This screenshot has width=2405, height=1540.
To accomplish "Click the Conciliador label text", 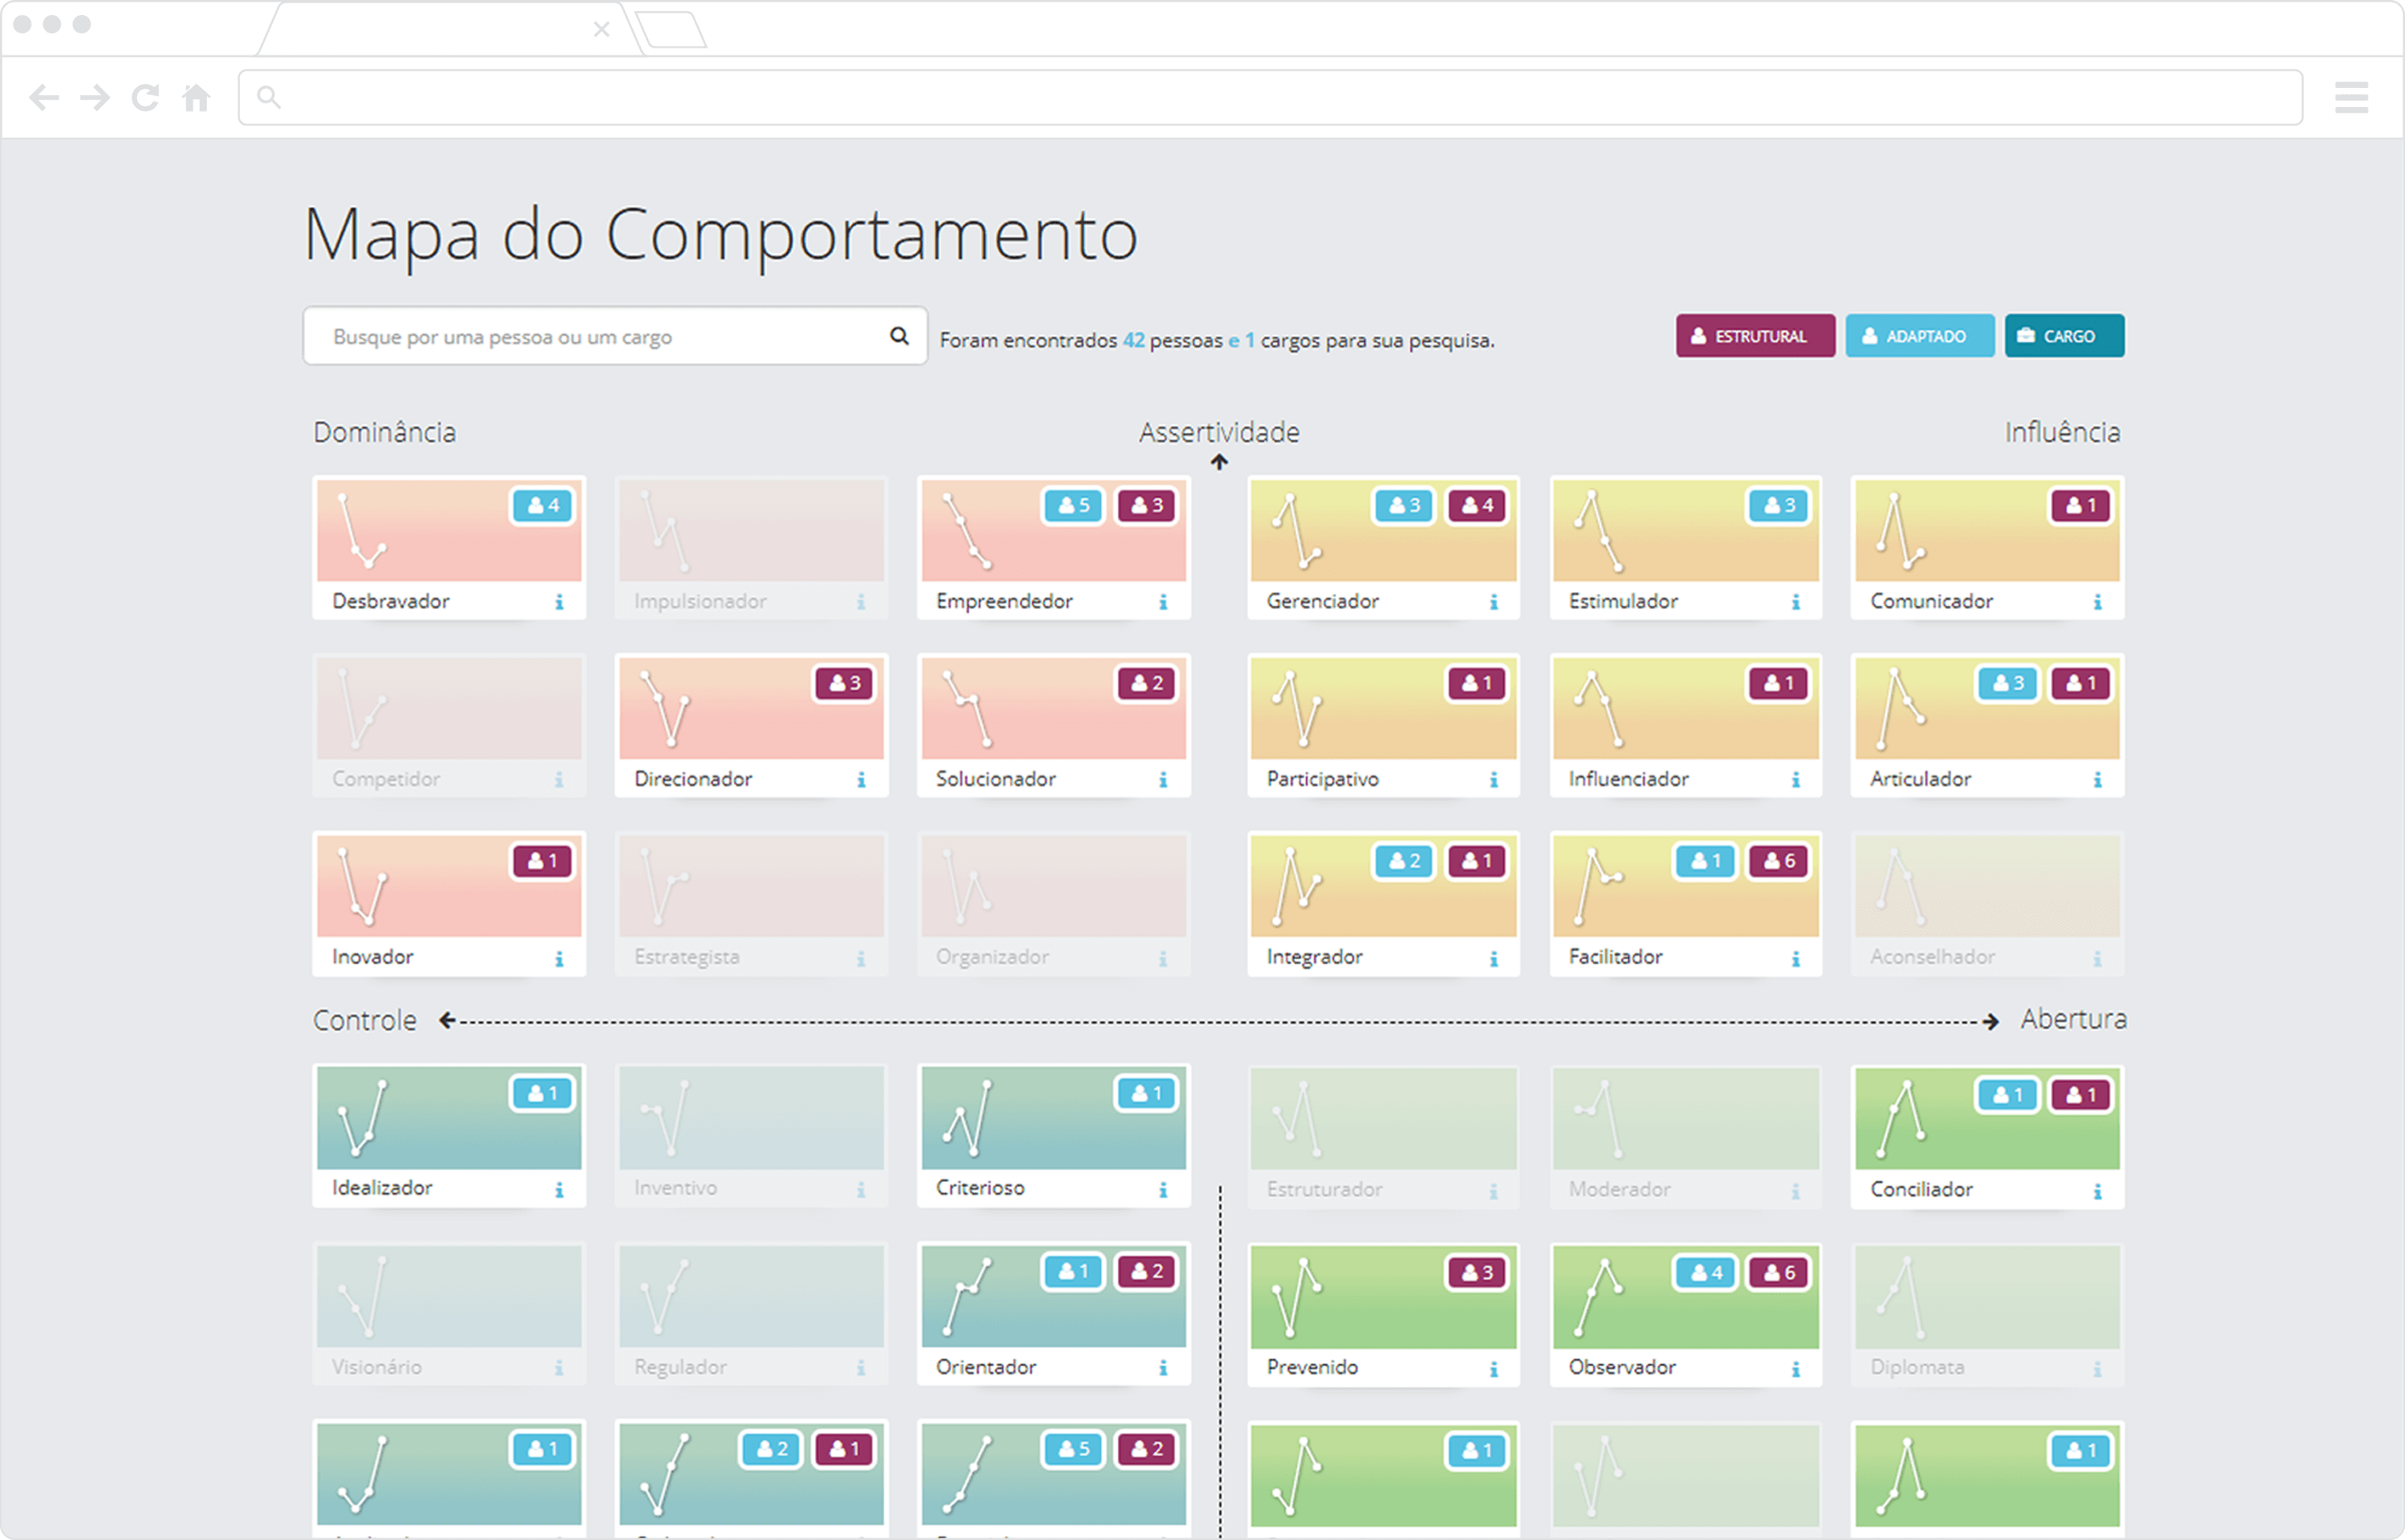I will click(x=1921, y=1190).
